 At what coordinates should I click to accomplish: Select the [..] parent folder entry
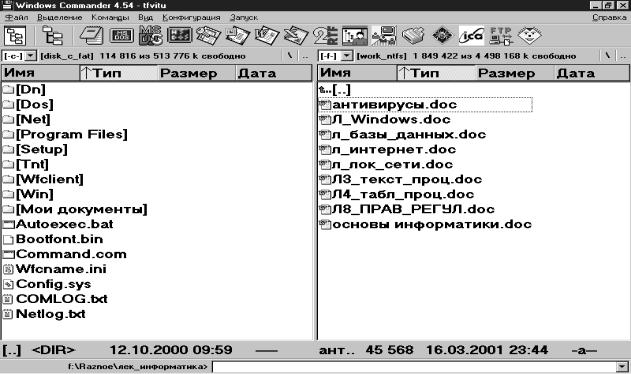[x=335, y=89]
